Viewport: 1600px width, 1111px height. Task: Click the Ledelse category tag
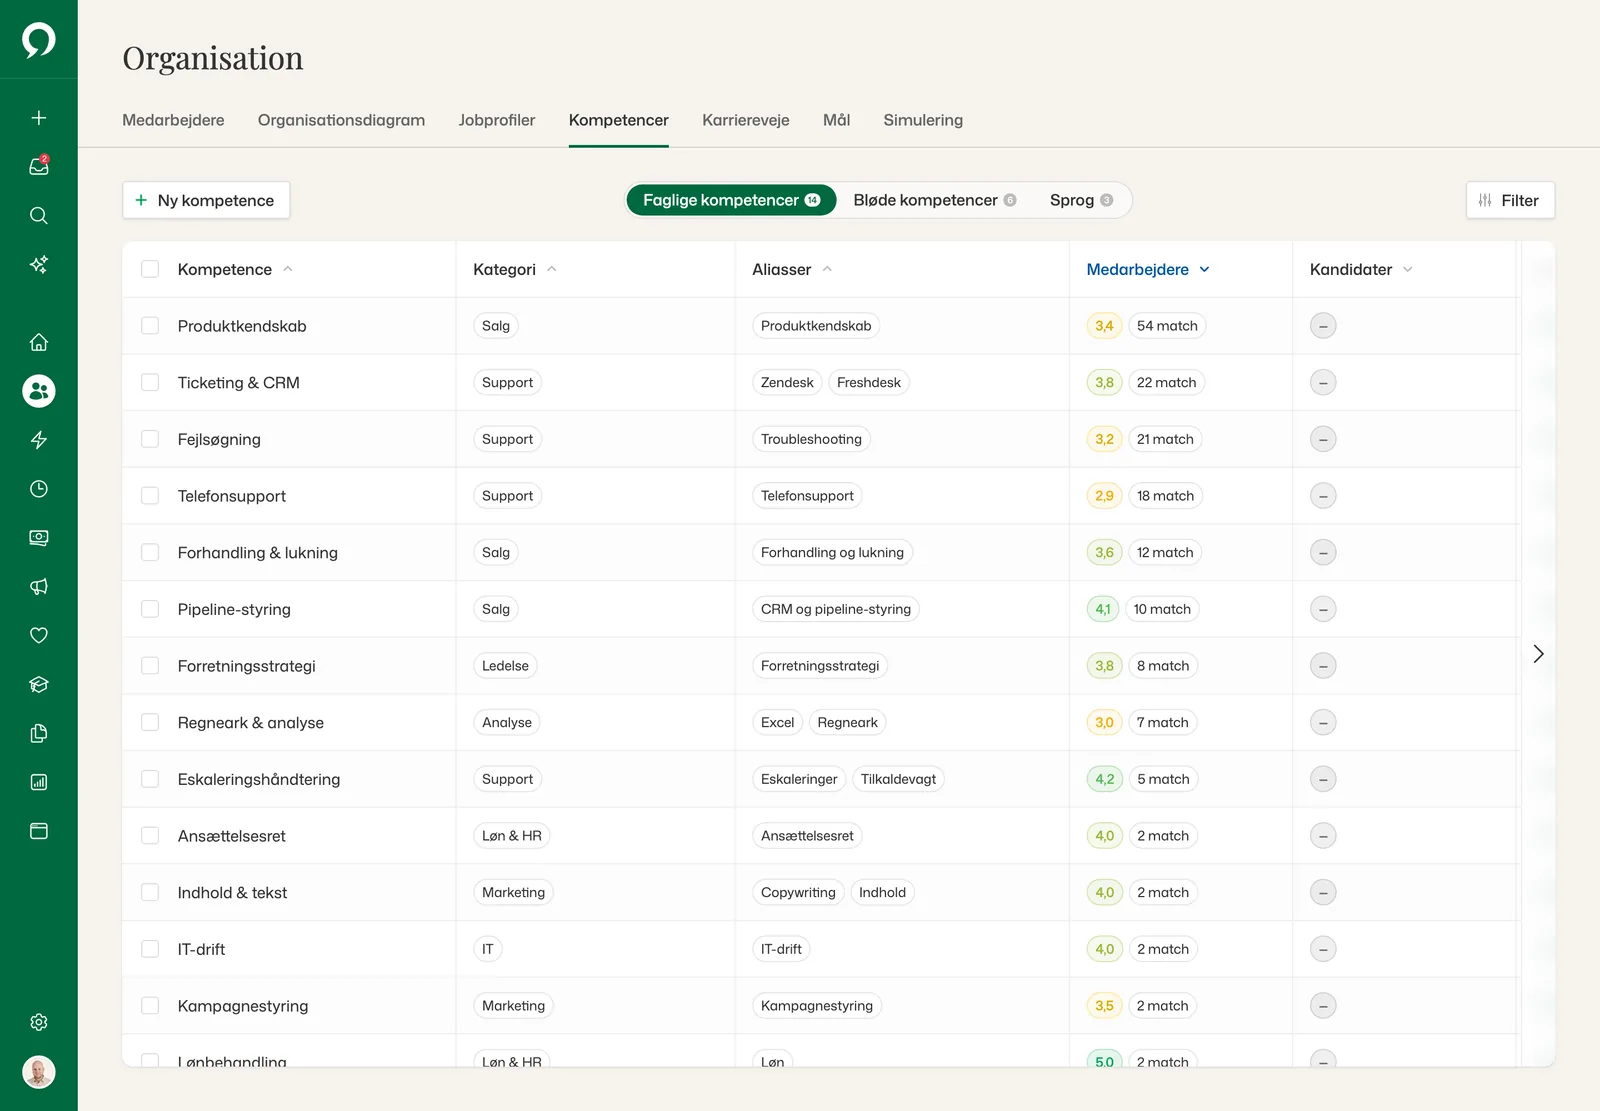click(x=505, y=666)
